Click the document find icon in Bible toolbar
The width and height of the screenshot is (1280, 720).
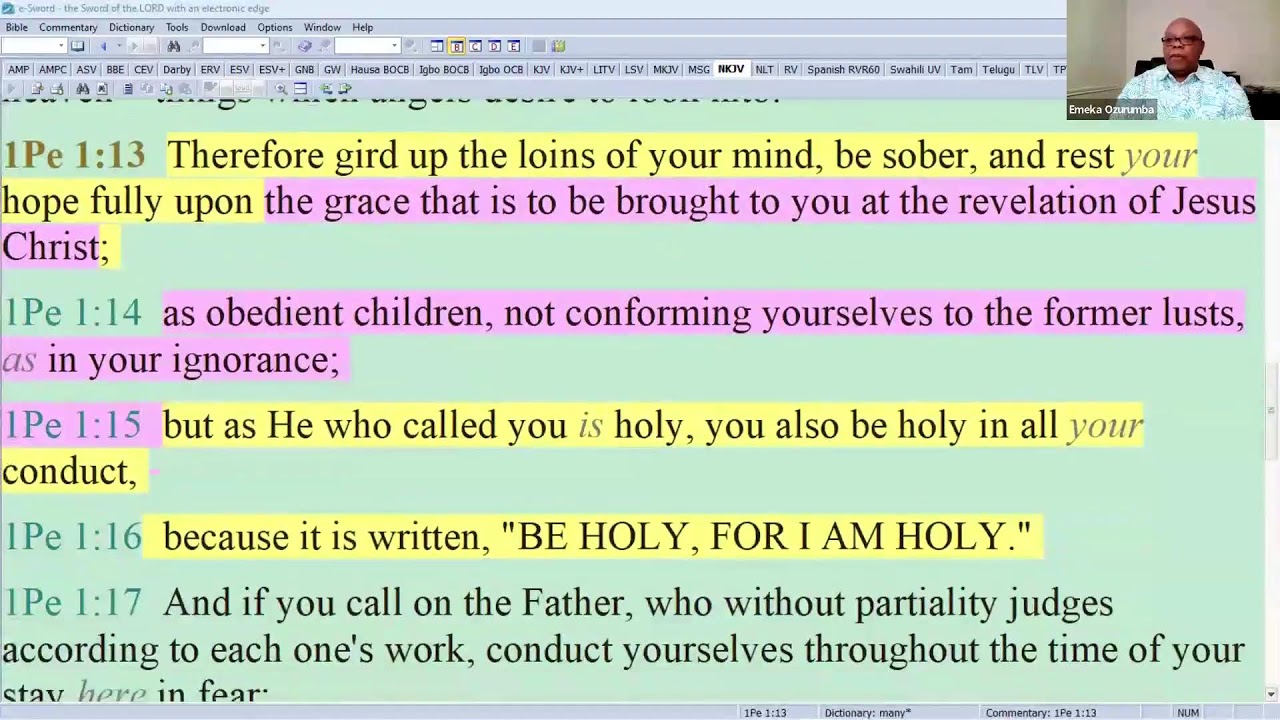point(102,88)
